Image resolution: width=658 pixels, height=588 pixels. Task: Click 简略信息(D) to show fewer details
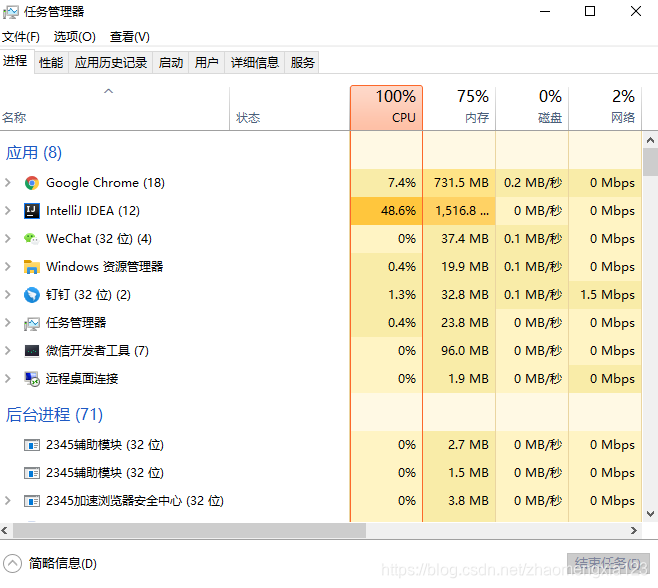63,563
